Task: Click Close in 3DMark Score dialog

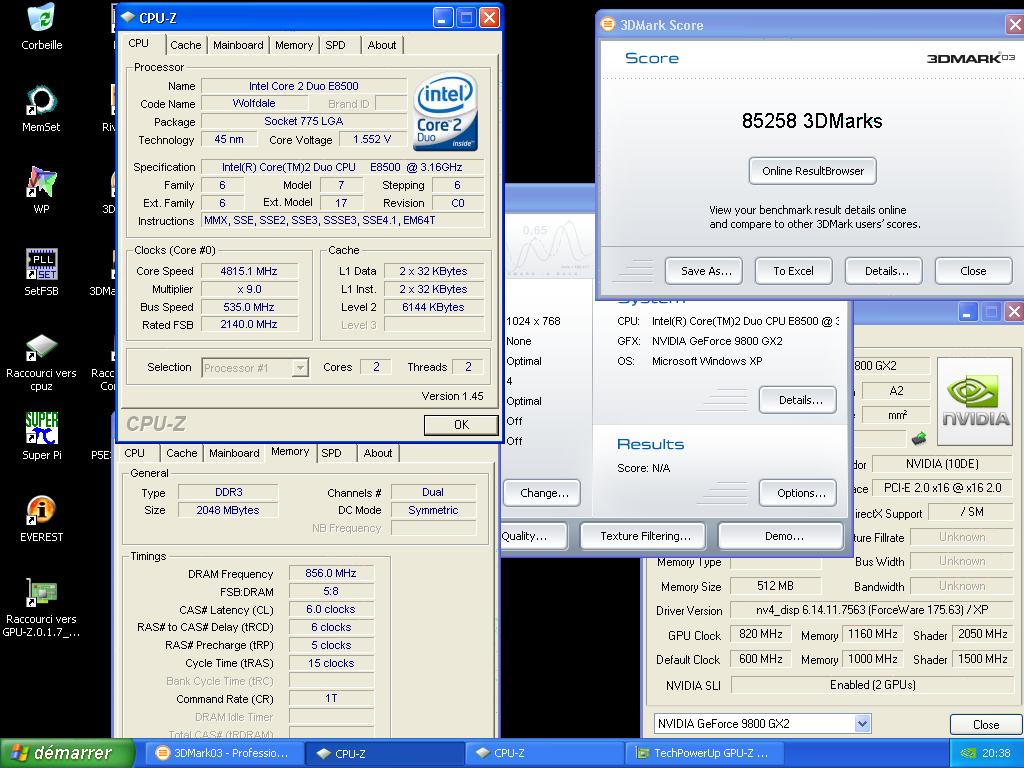Action: 973,271
